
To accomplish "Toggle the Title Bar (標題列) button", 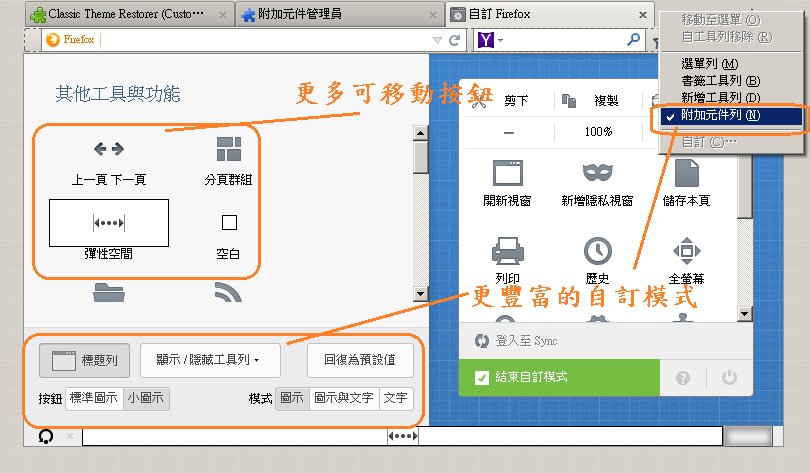I will [x=84, y=360].
